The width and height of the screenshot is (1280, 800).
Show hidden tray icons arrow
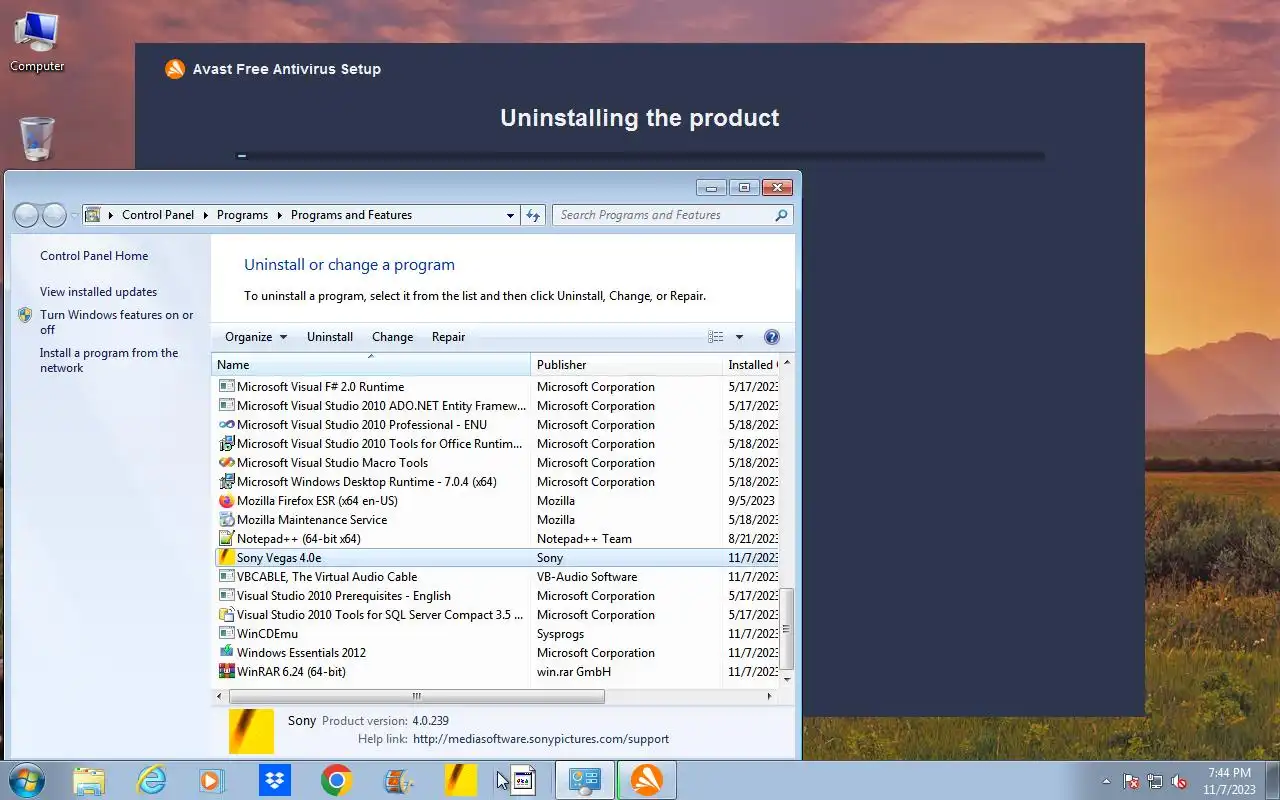tap(1106, 781)
